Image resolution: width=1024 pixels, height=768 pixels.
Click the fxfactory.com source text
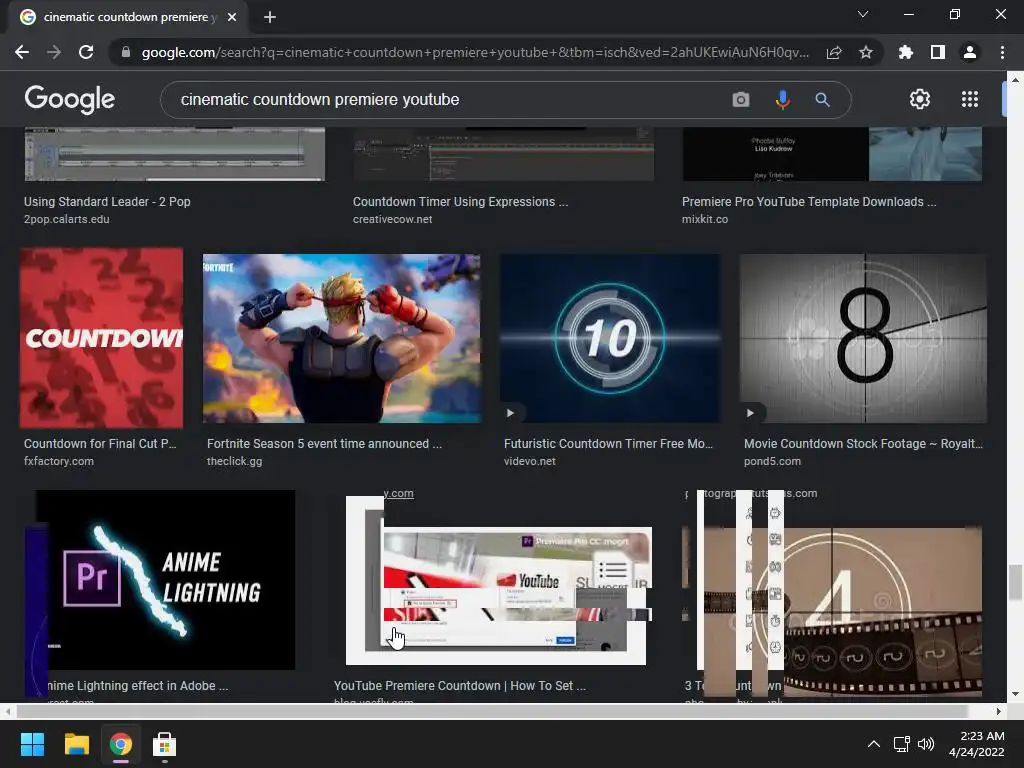tap(59, 461)
